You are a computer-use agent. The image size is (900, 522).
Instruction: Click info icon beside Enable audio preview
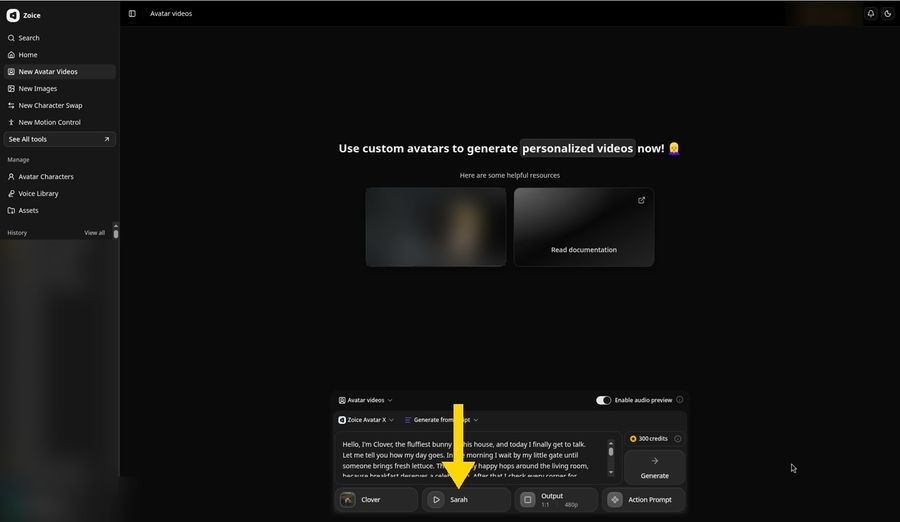point(680,400)
